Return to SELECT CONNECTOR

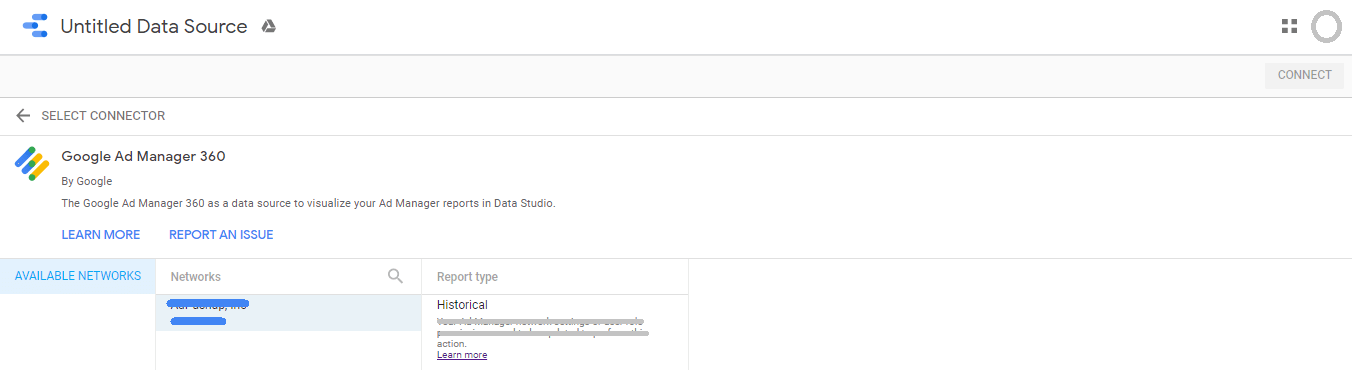pyautogui.click(x=103, y=116)
